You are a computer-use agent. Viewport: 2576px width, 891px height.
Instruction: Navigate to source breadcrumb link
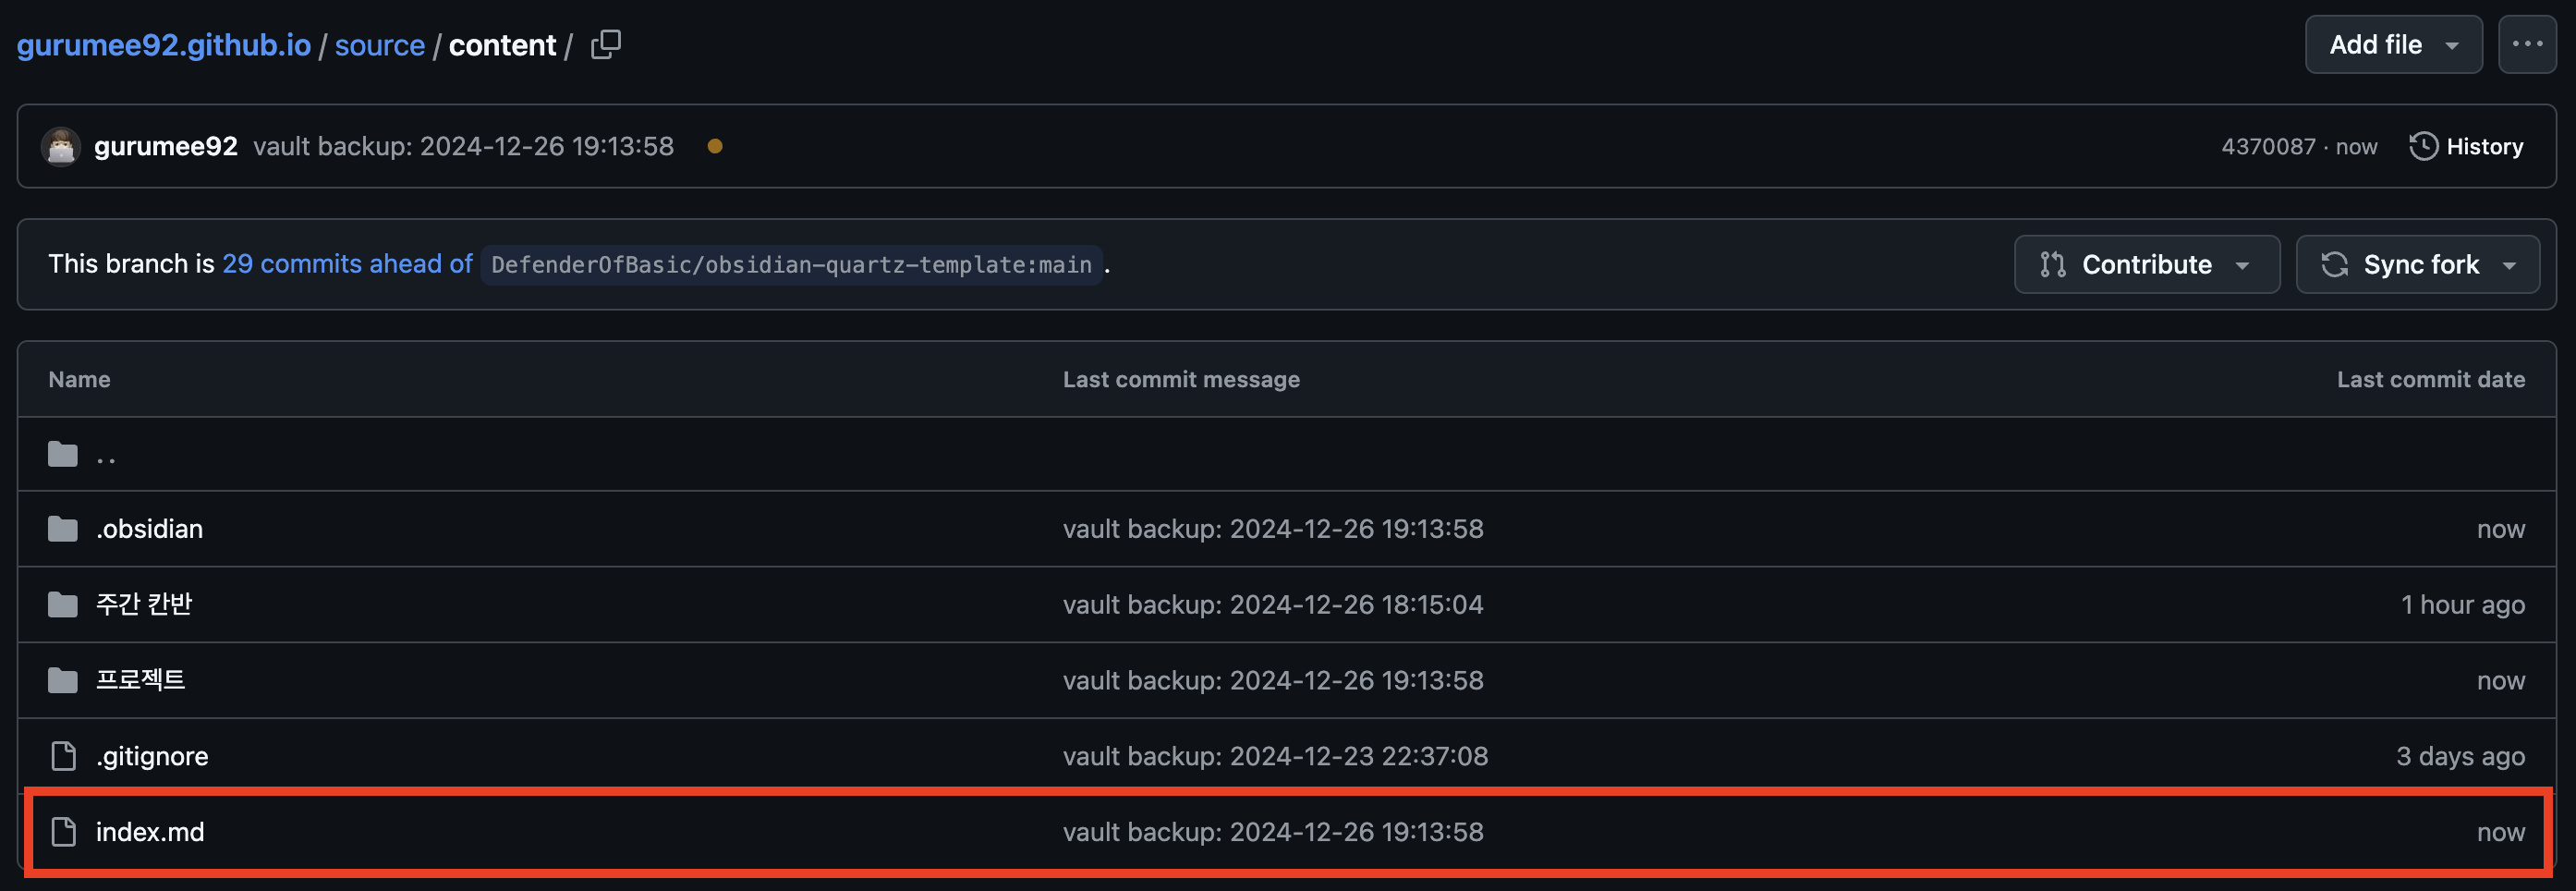pyautogui.click(x=380, y=45)
